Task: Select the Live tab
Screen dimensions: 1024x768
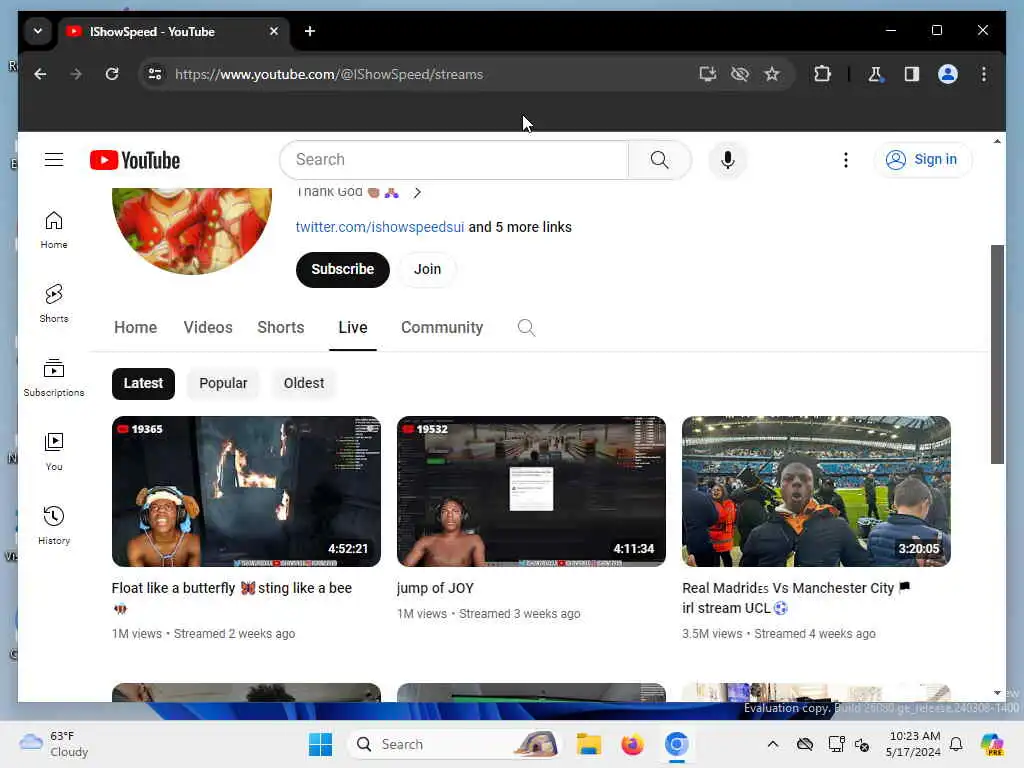Action: click(353, 327)
